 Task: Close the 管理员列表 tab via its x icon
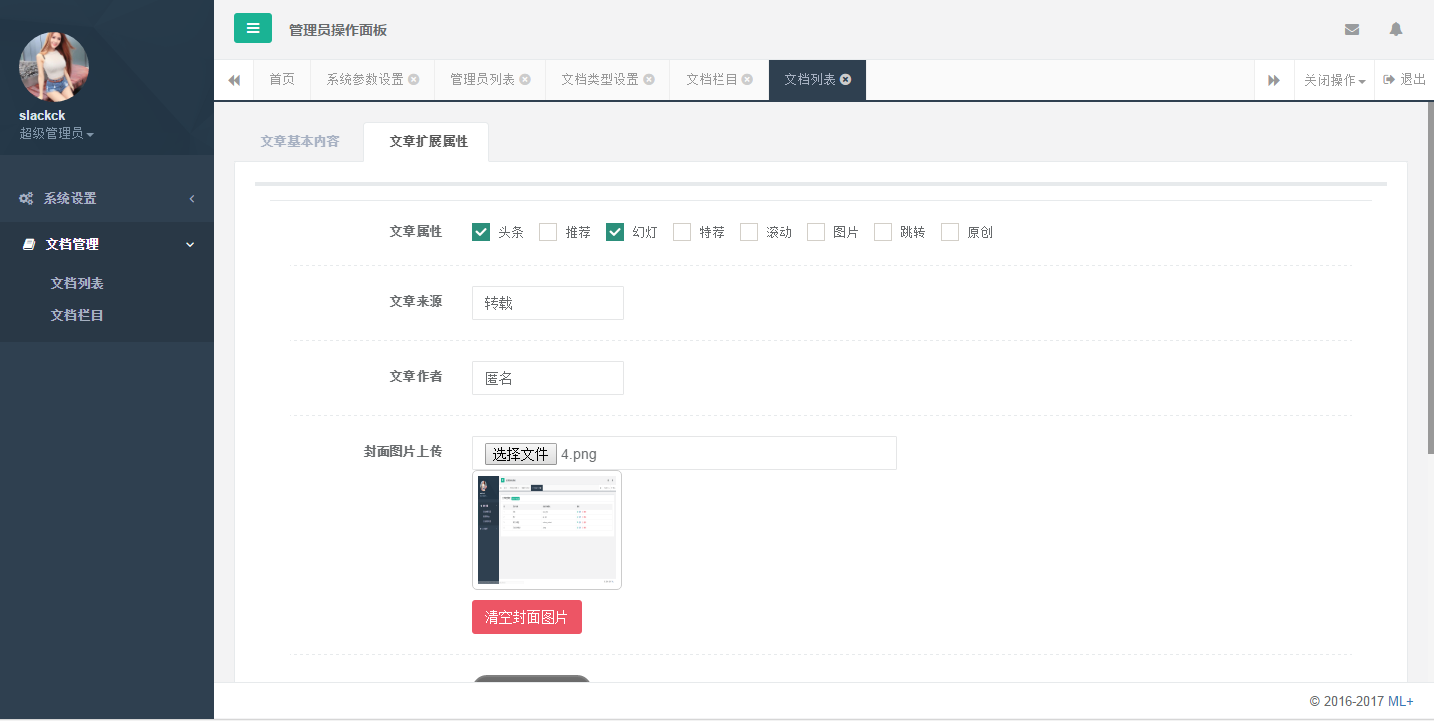tap(525, 80)
